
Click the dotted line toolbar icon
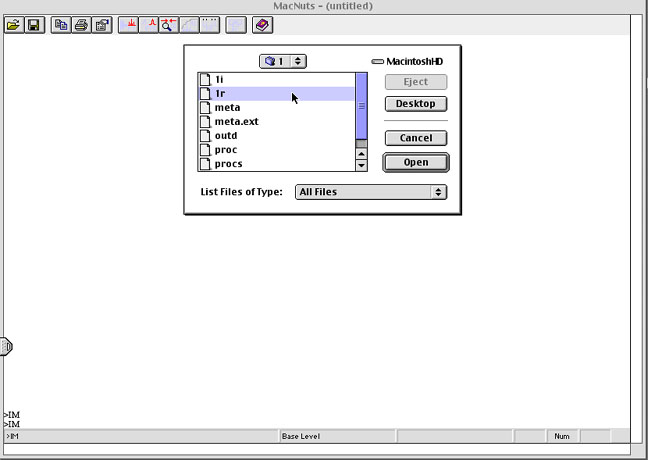210,24
